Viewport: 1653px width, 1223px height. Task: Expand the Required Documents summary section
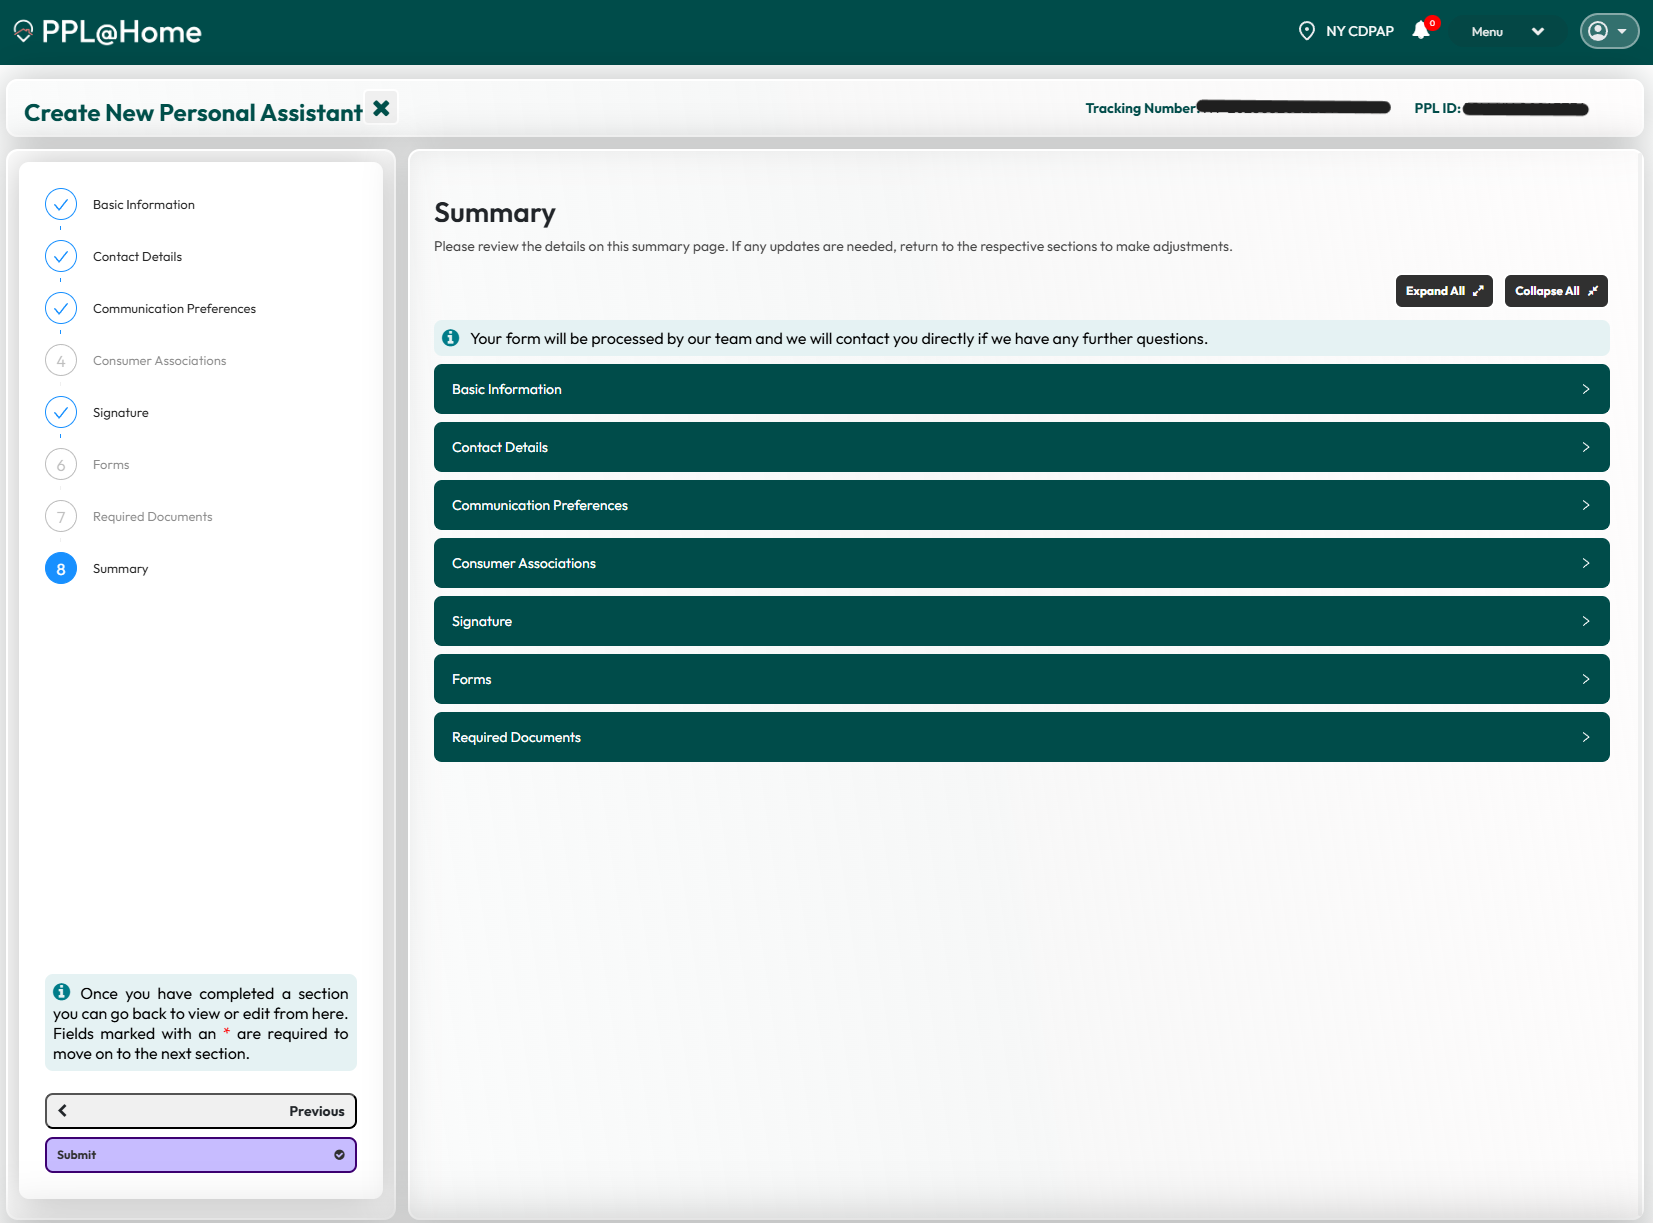point(1021,737)
